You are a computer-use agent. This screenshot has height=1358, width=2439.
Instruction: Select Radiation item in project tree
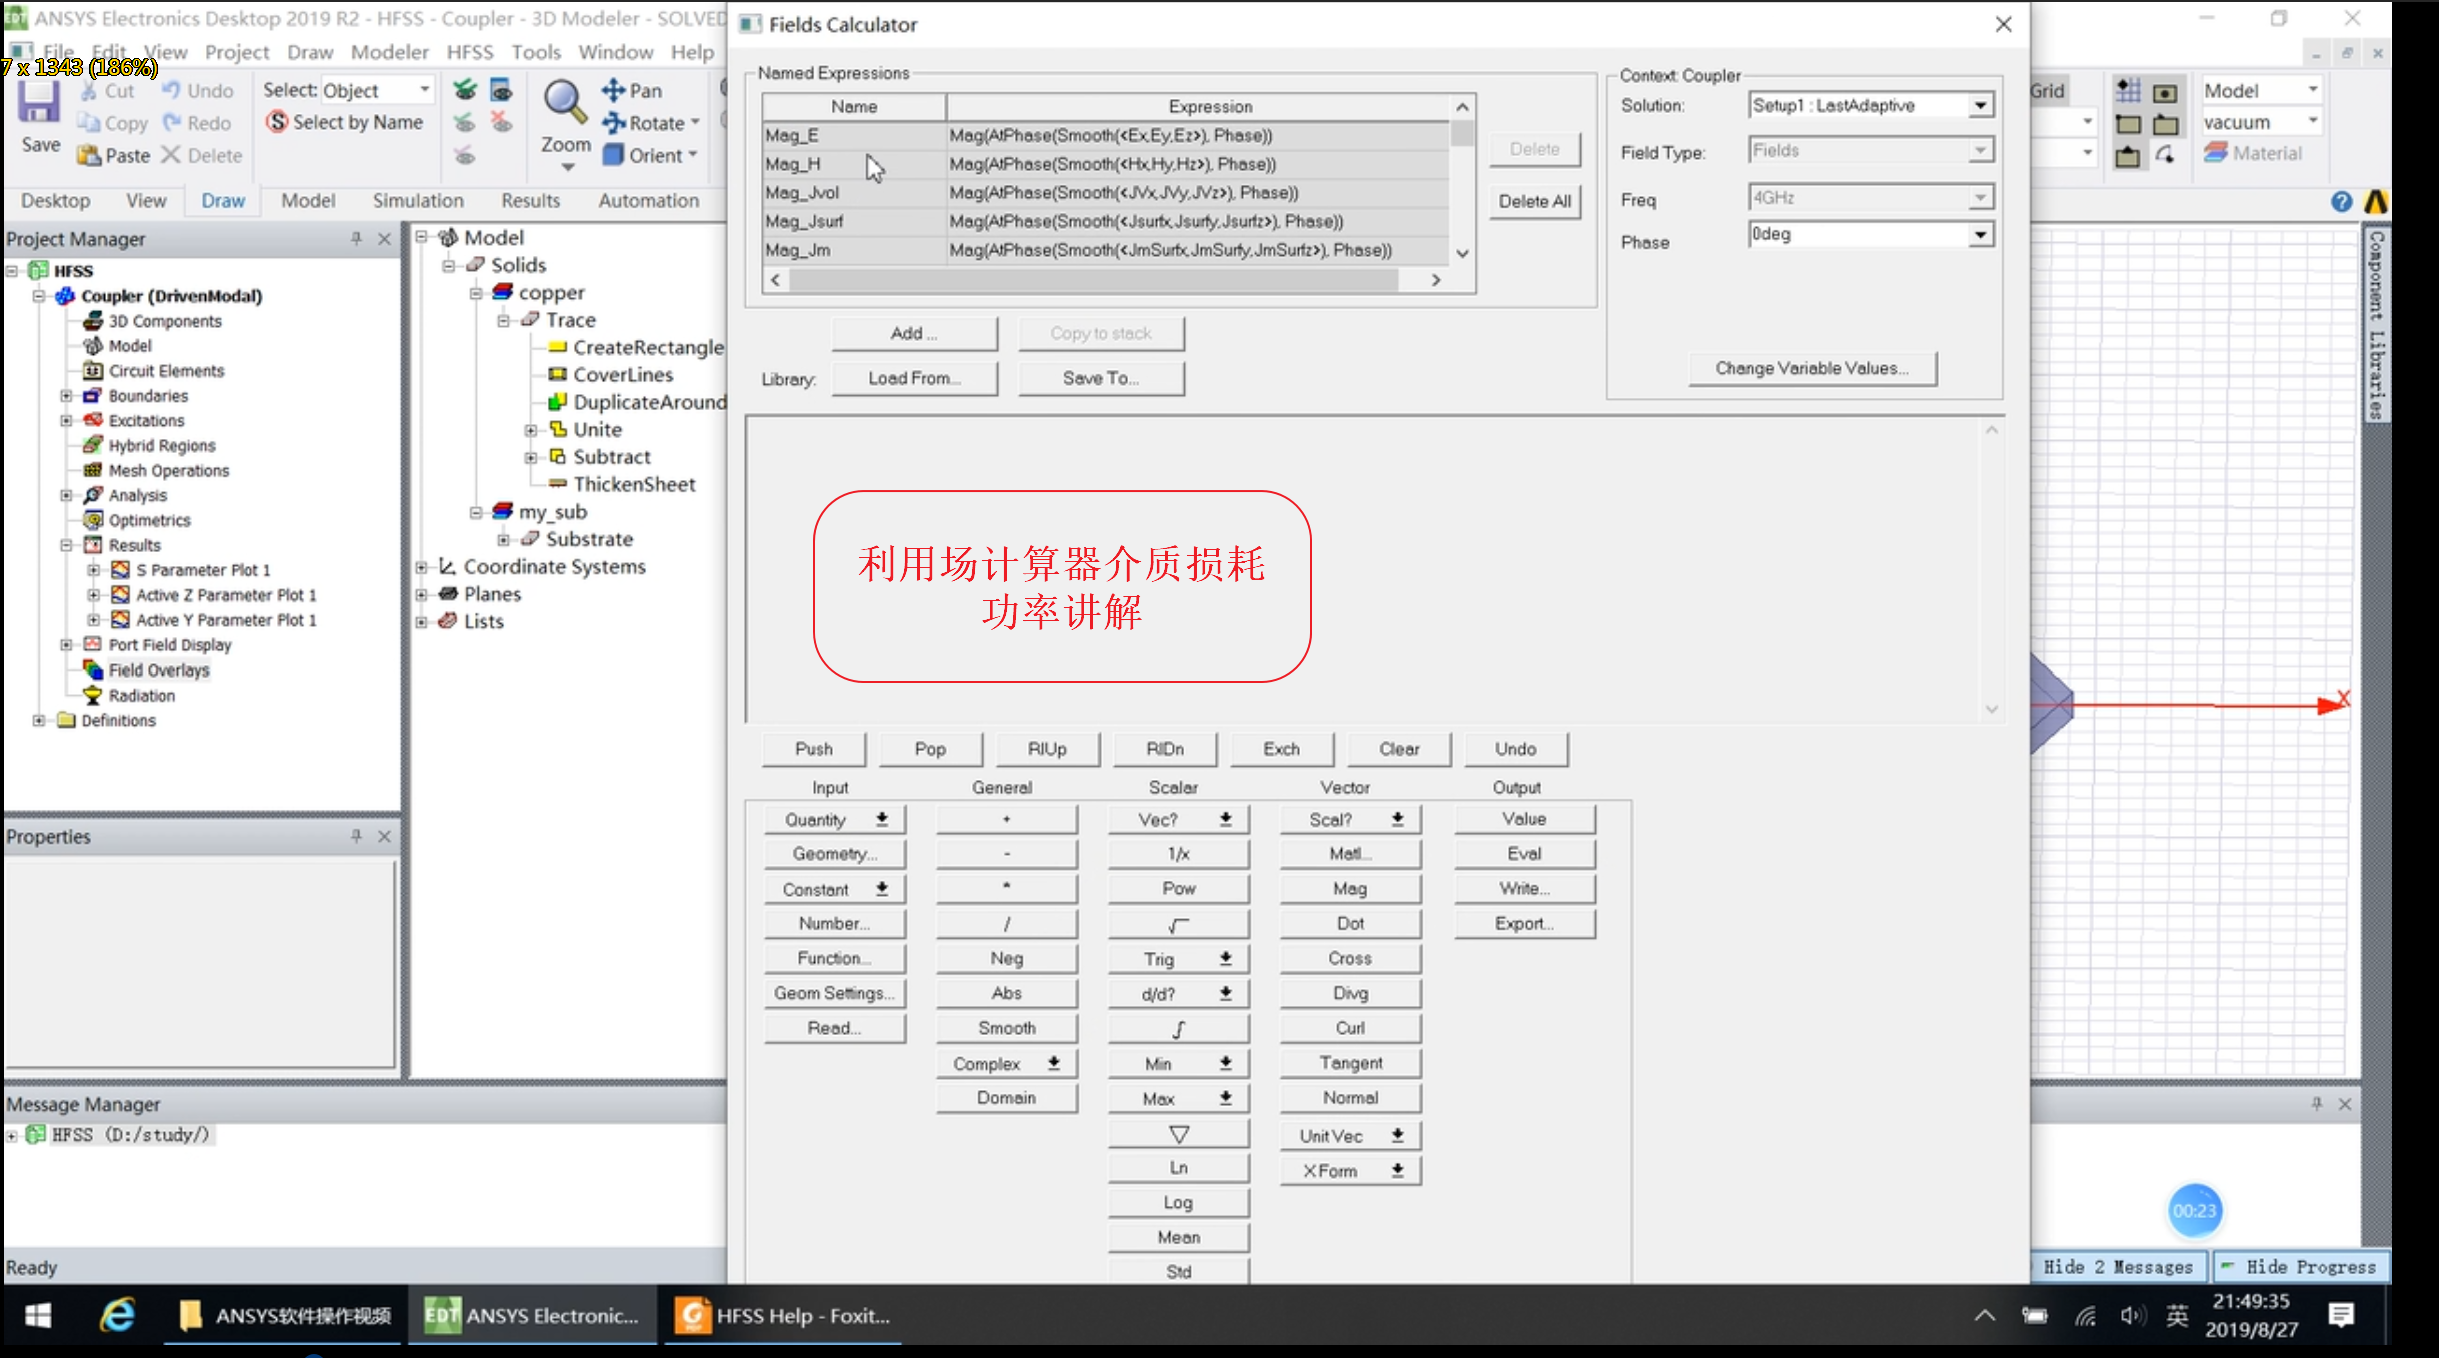[141, 695]
